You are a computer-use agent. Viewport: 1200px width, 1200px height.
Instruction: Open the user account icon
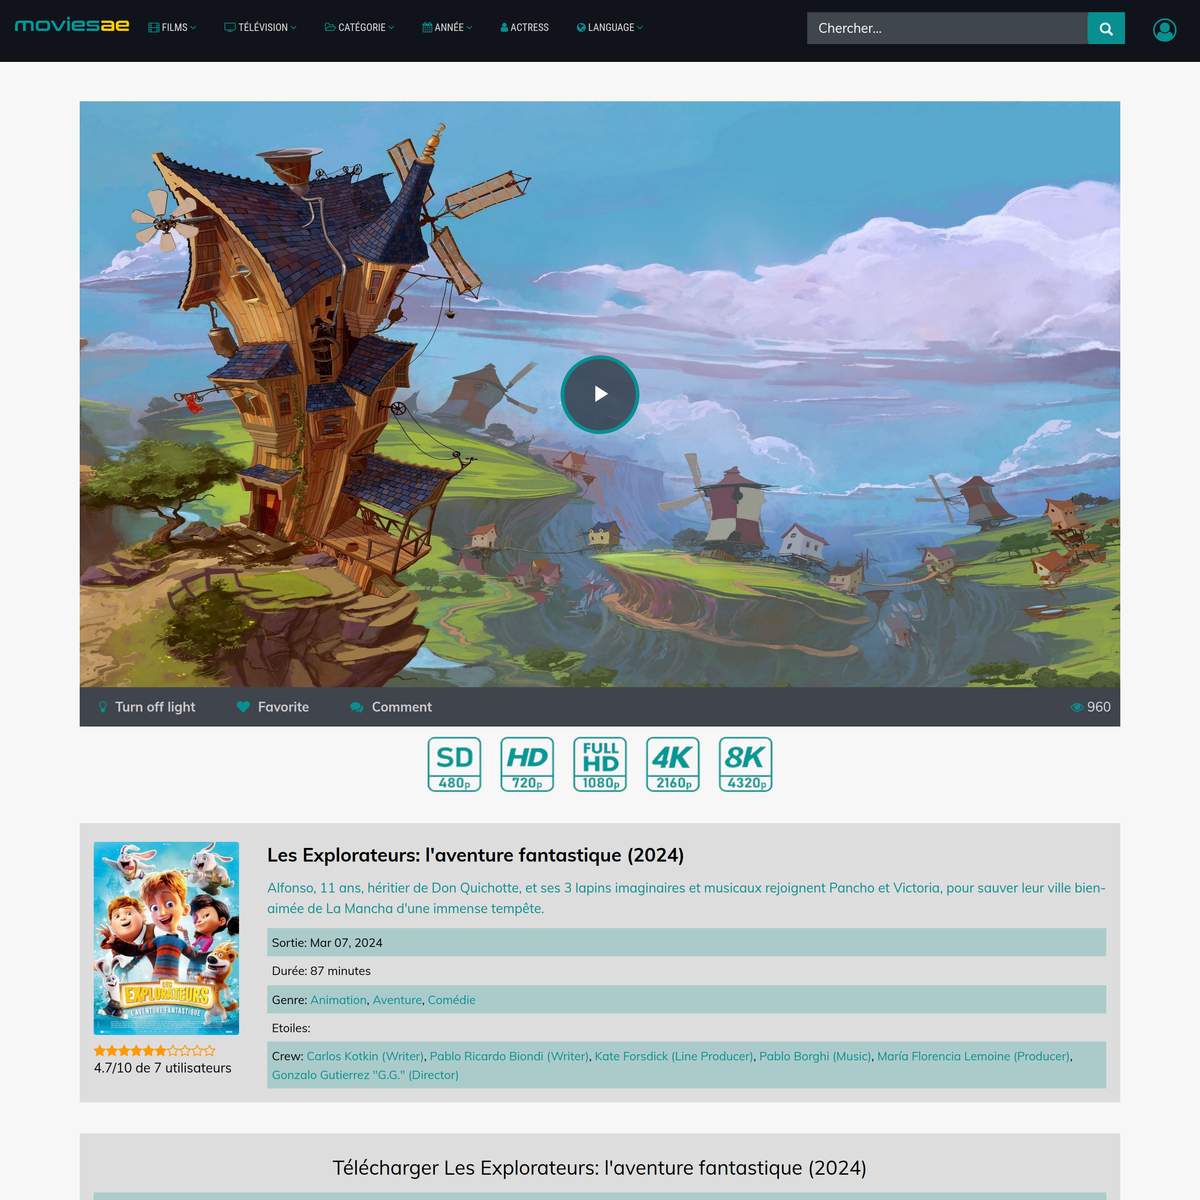1164,29
